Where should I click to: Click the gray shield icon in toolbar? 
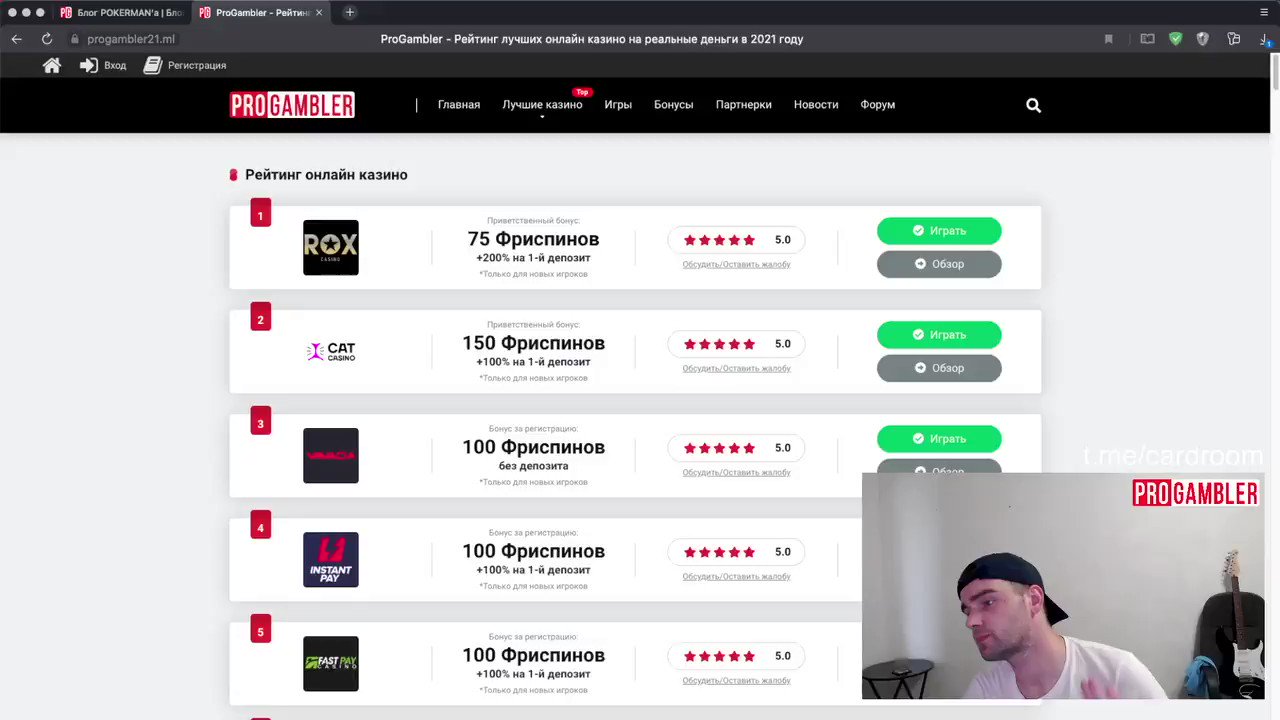pyautogui.click(x=1203, y=39)
